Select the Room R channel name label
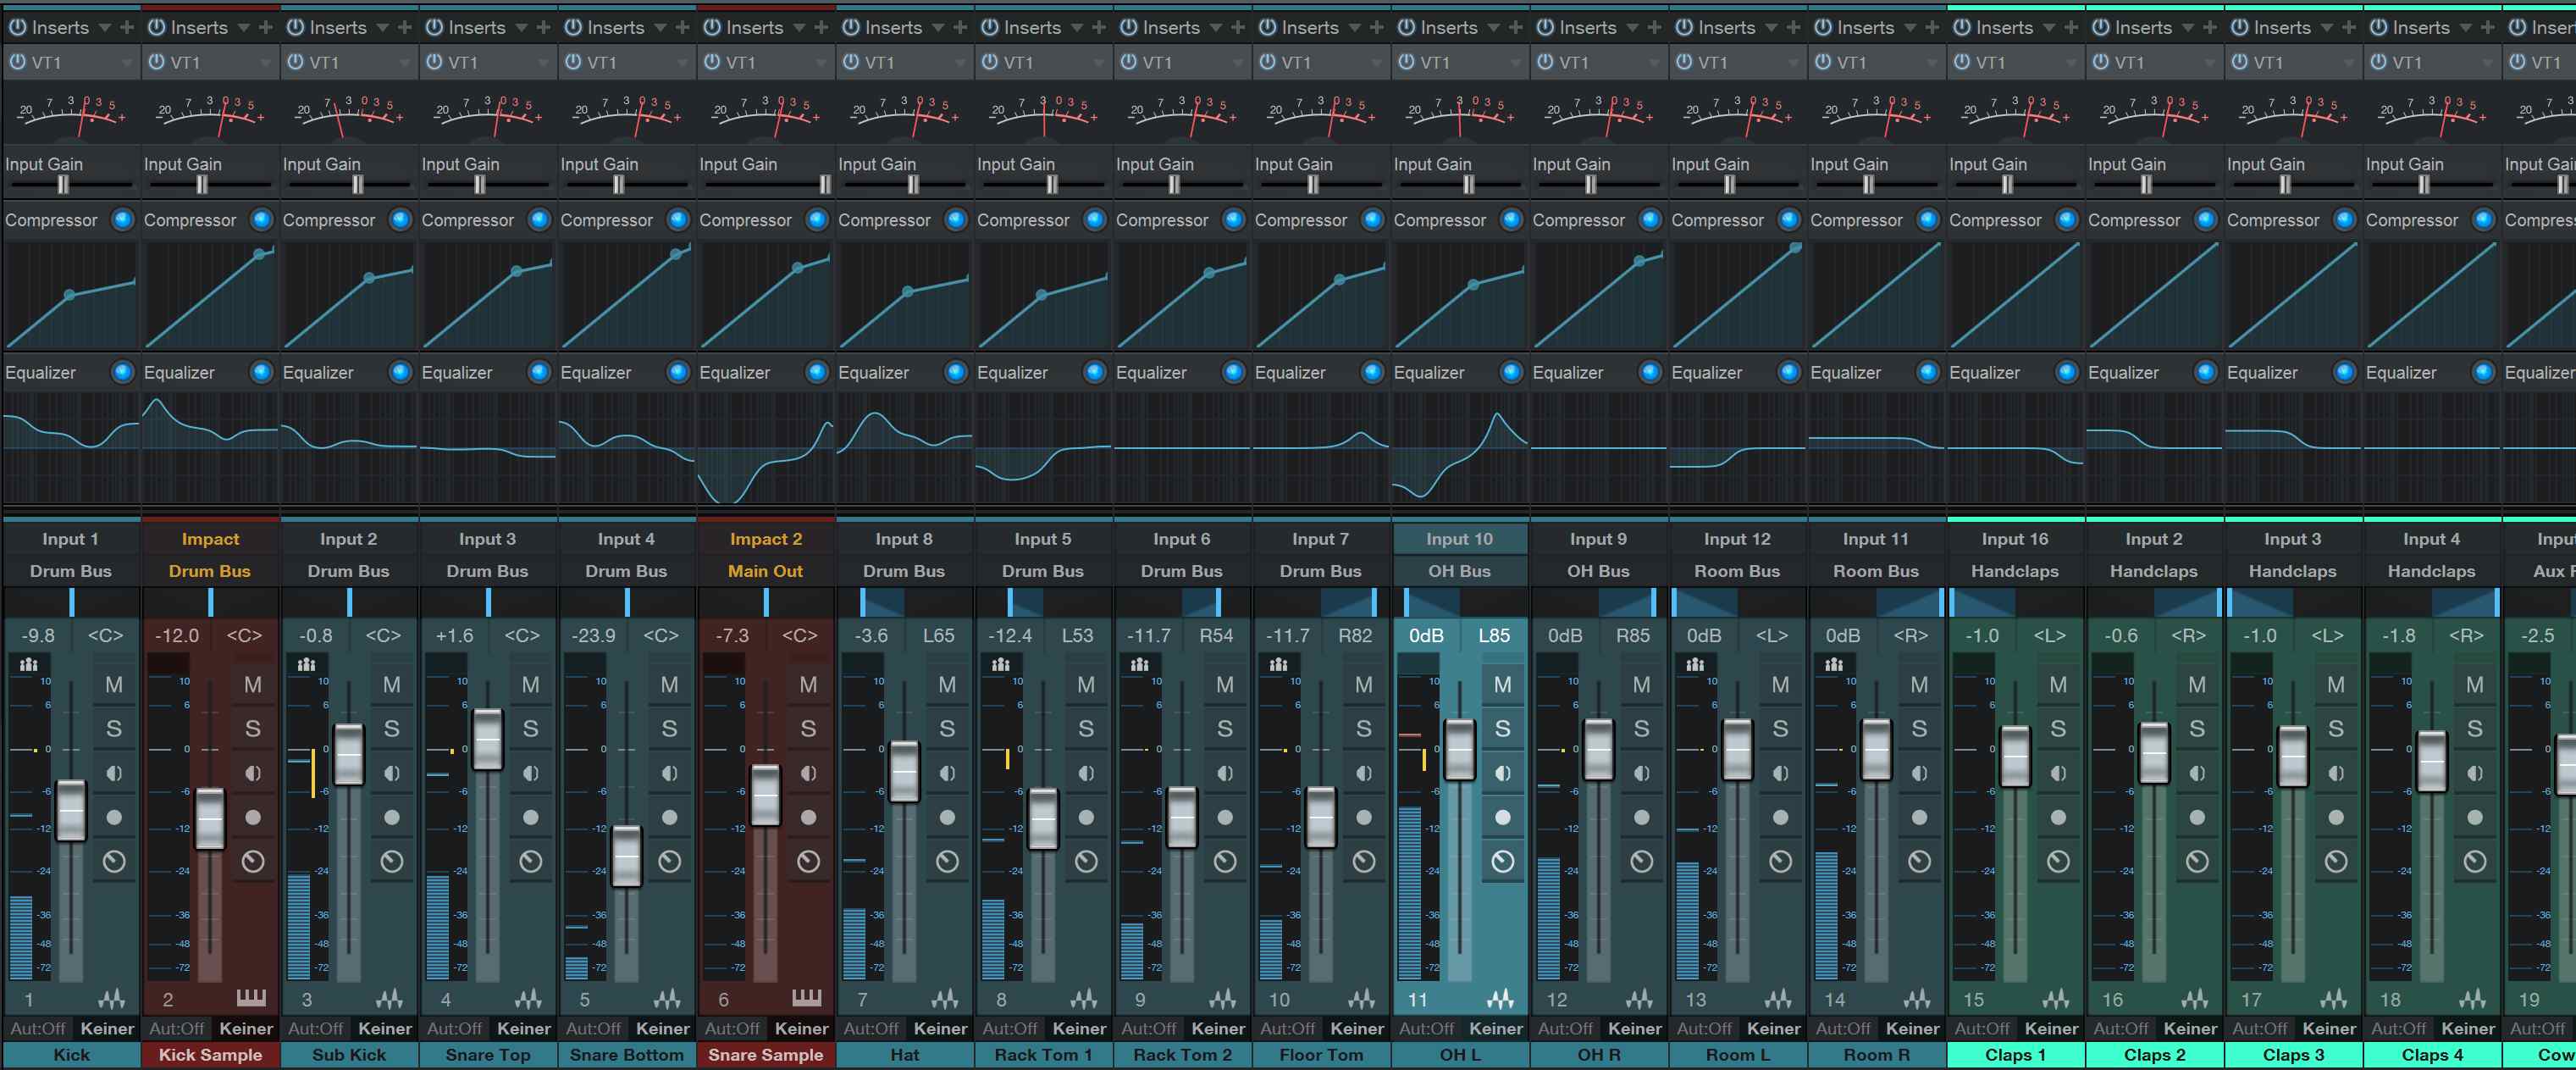Image resolution: width=2576 pixels, height=1070 pixels. point(1876,1055)
